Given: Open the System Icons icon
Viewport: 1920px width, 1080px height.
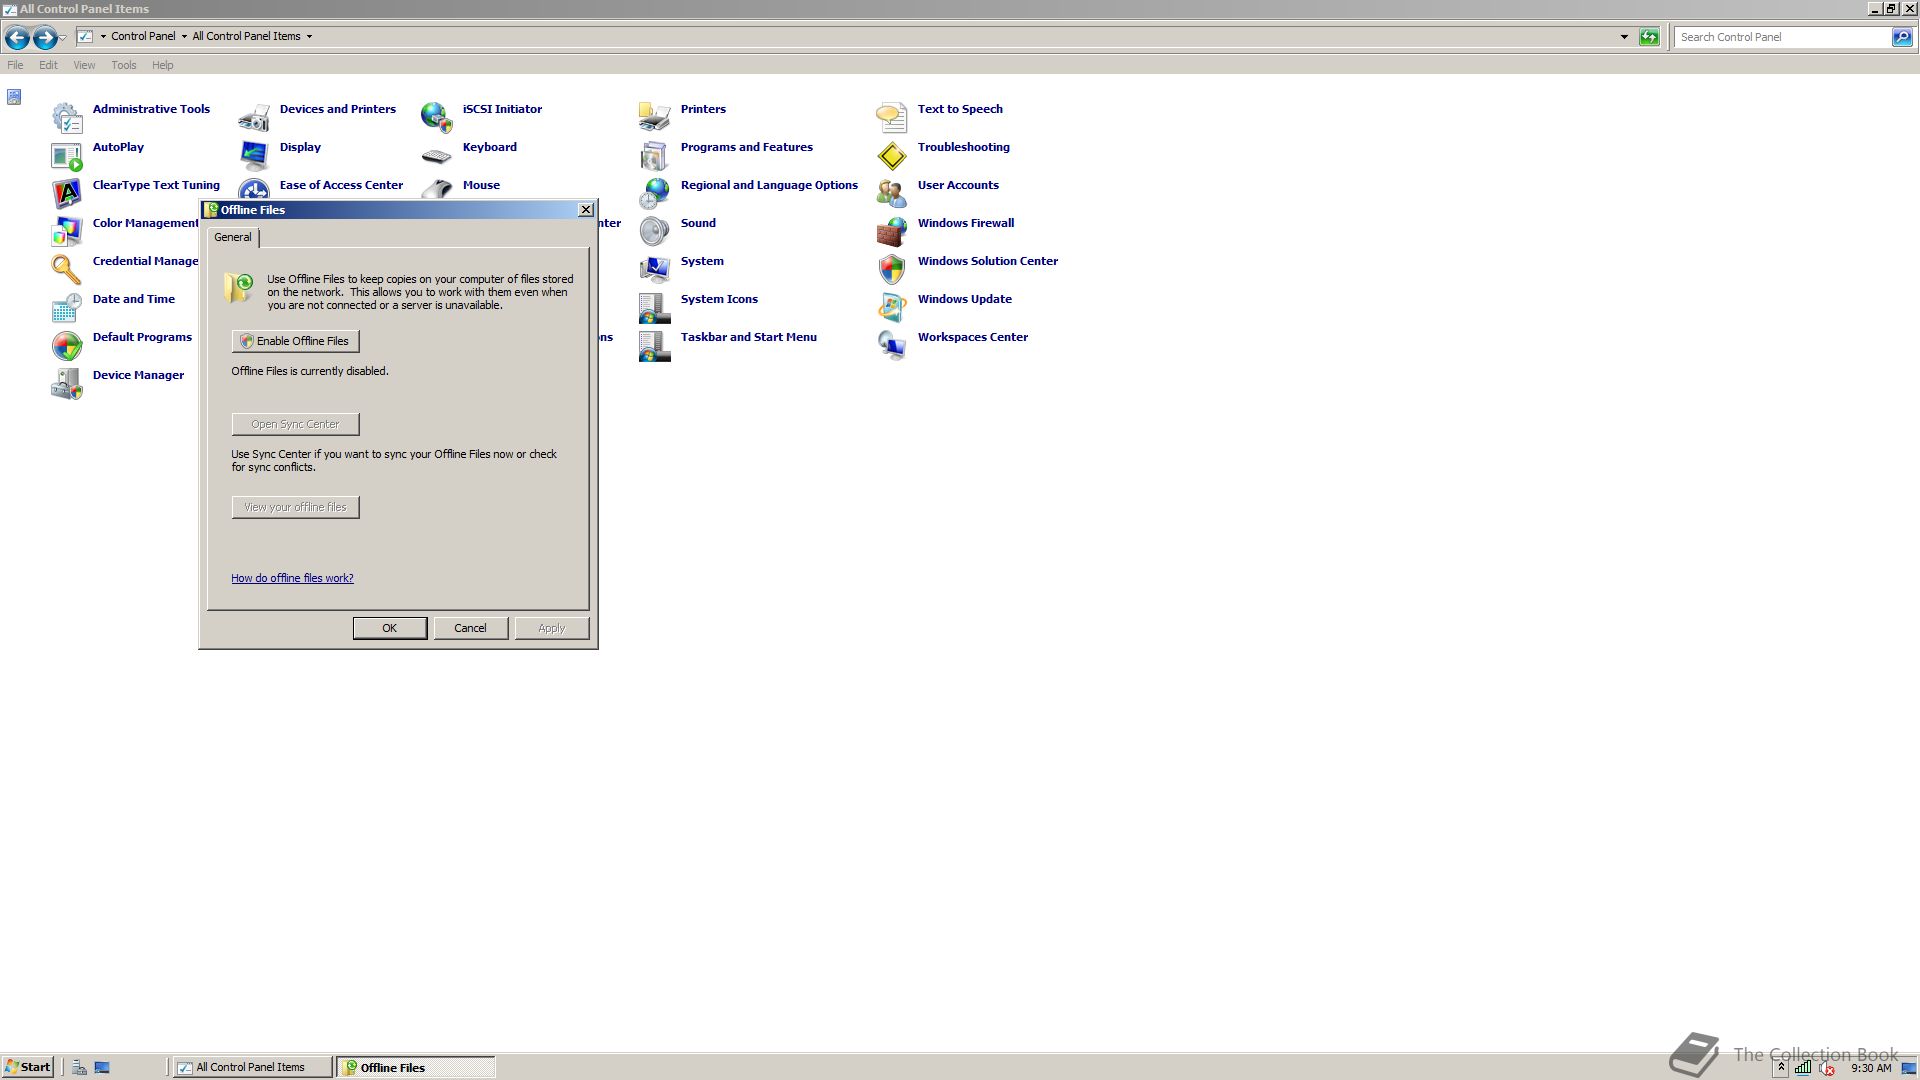Looking at the screenshot, I should (655, 308).
